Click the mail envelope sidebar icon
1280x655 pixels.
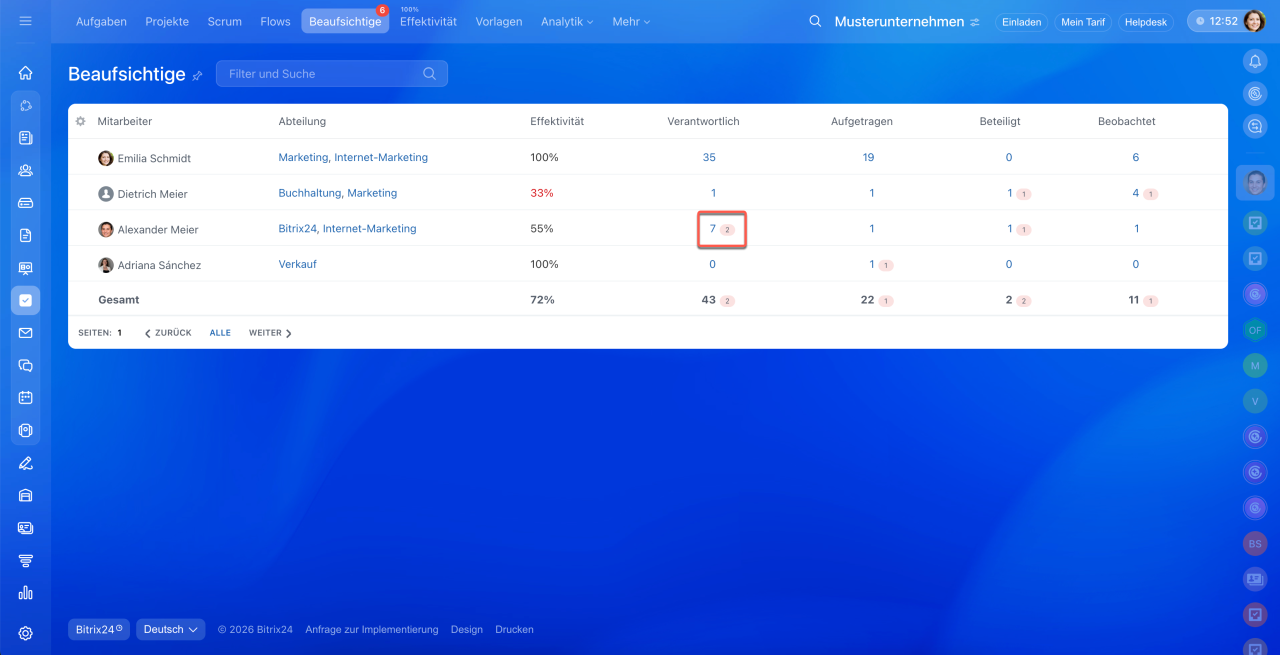25,333
